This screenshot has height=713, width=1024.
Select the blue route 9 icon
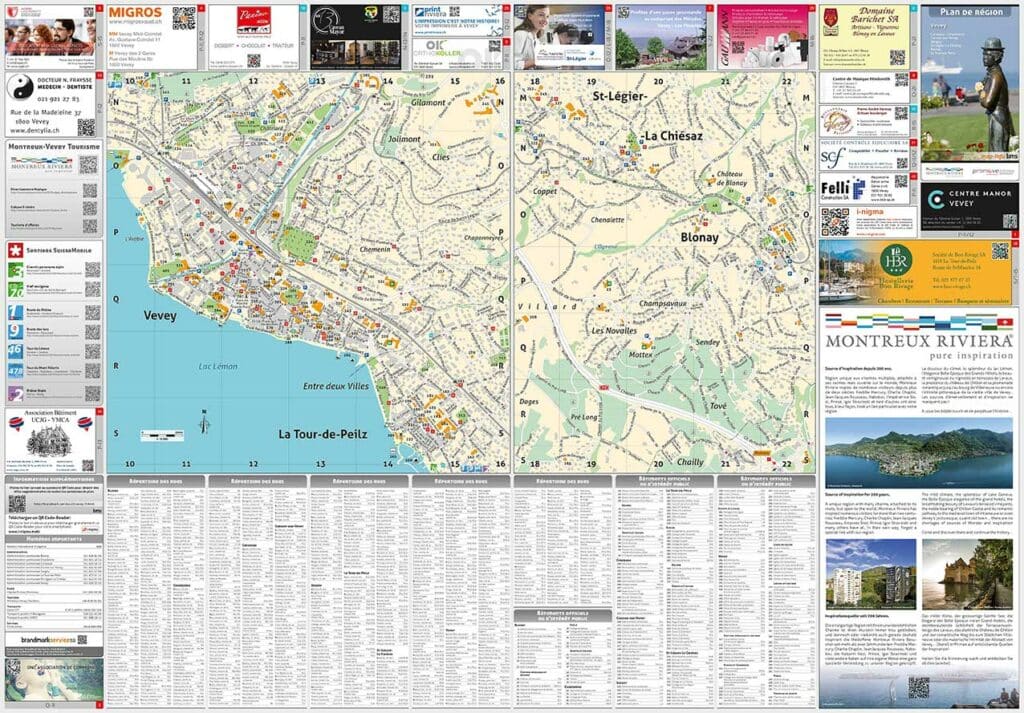point(15,331)
